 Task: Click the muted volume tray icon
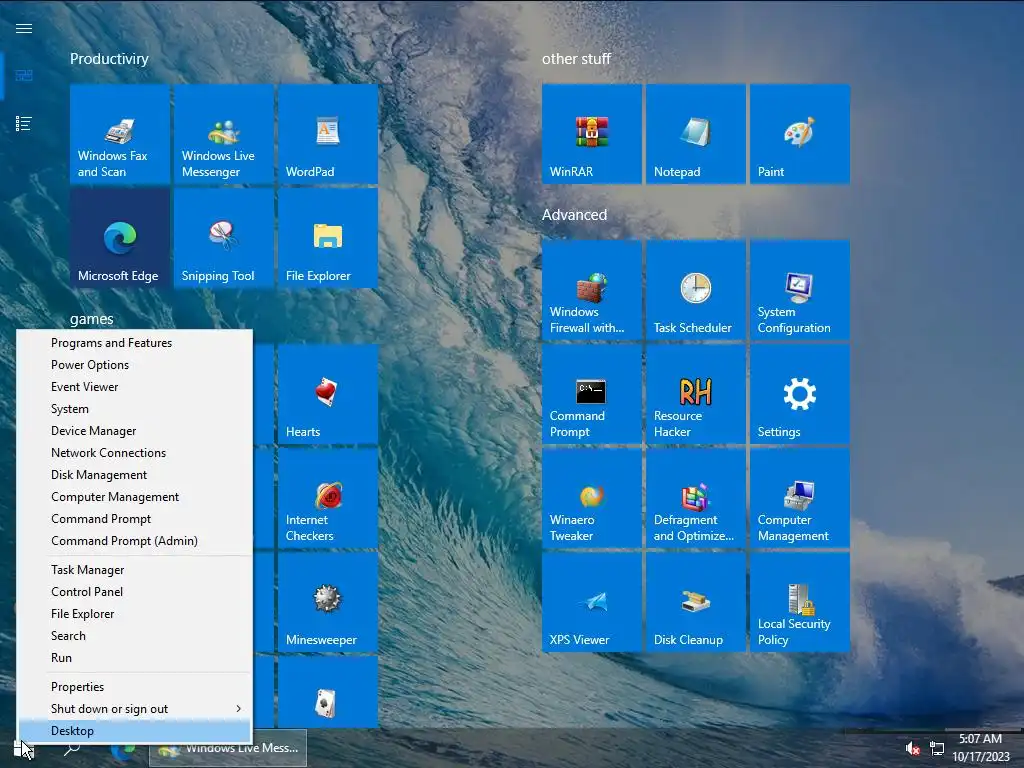point(912,748)
